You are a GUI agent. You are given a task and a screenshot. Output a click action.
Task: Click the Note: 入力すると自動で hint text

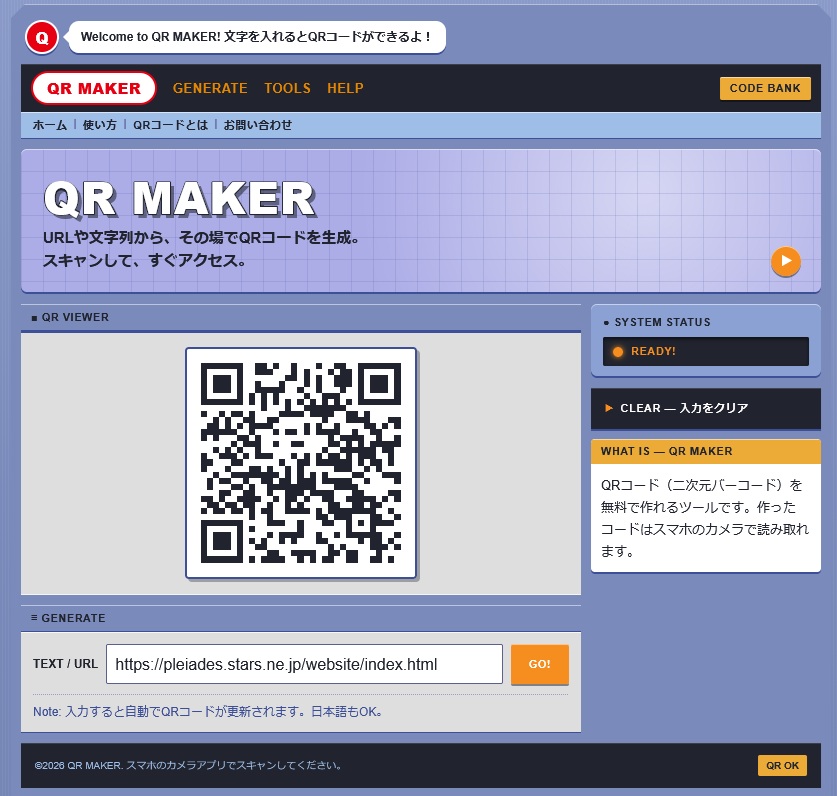[208, 712]
